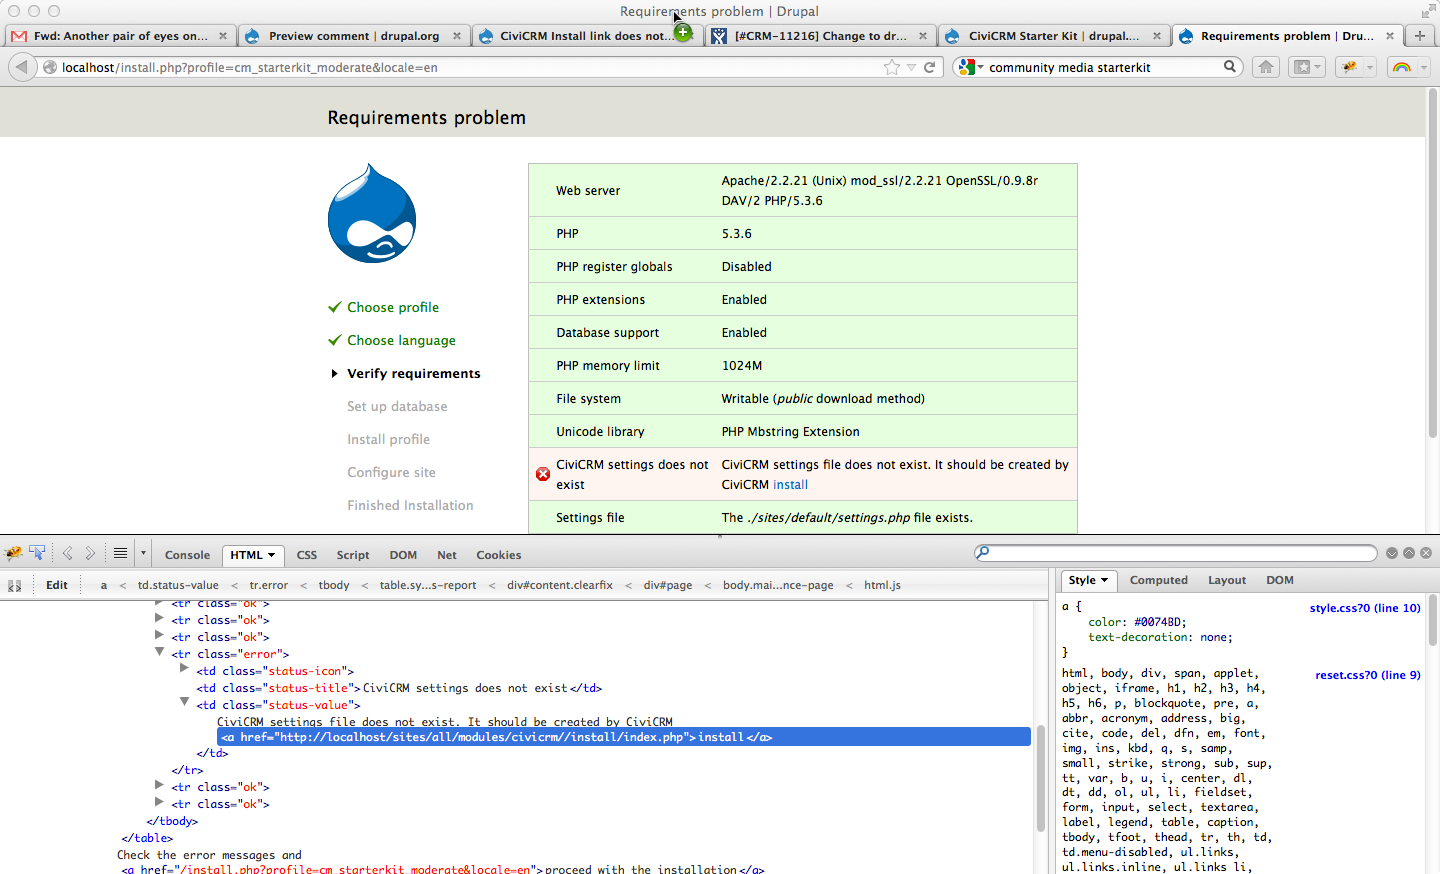Reload the install.php page
The width and height of the screenshot is (1440, 874).
click(930, 67)
